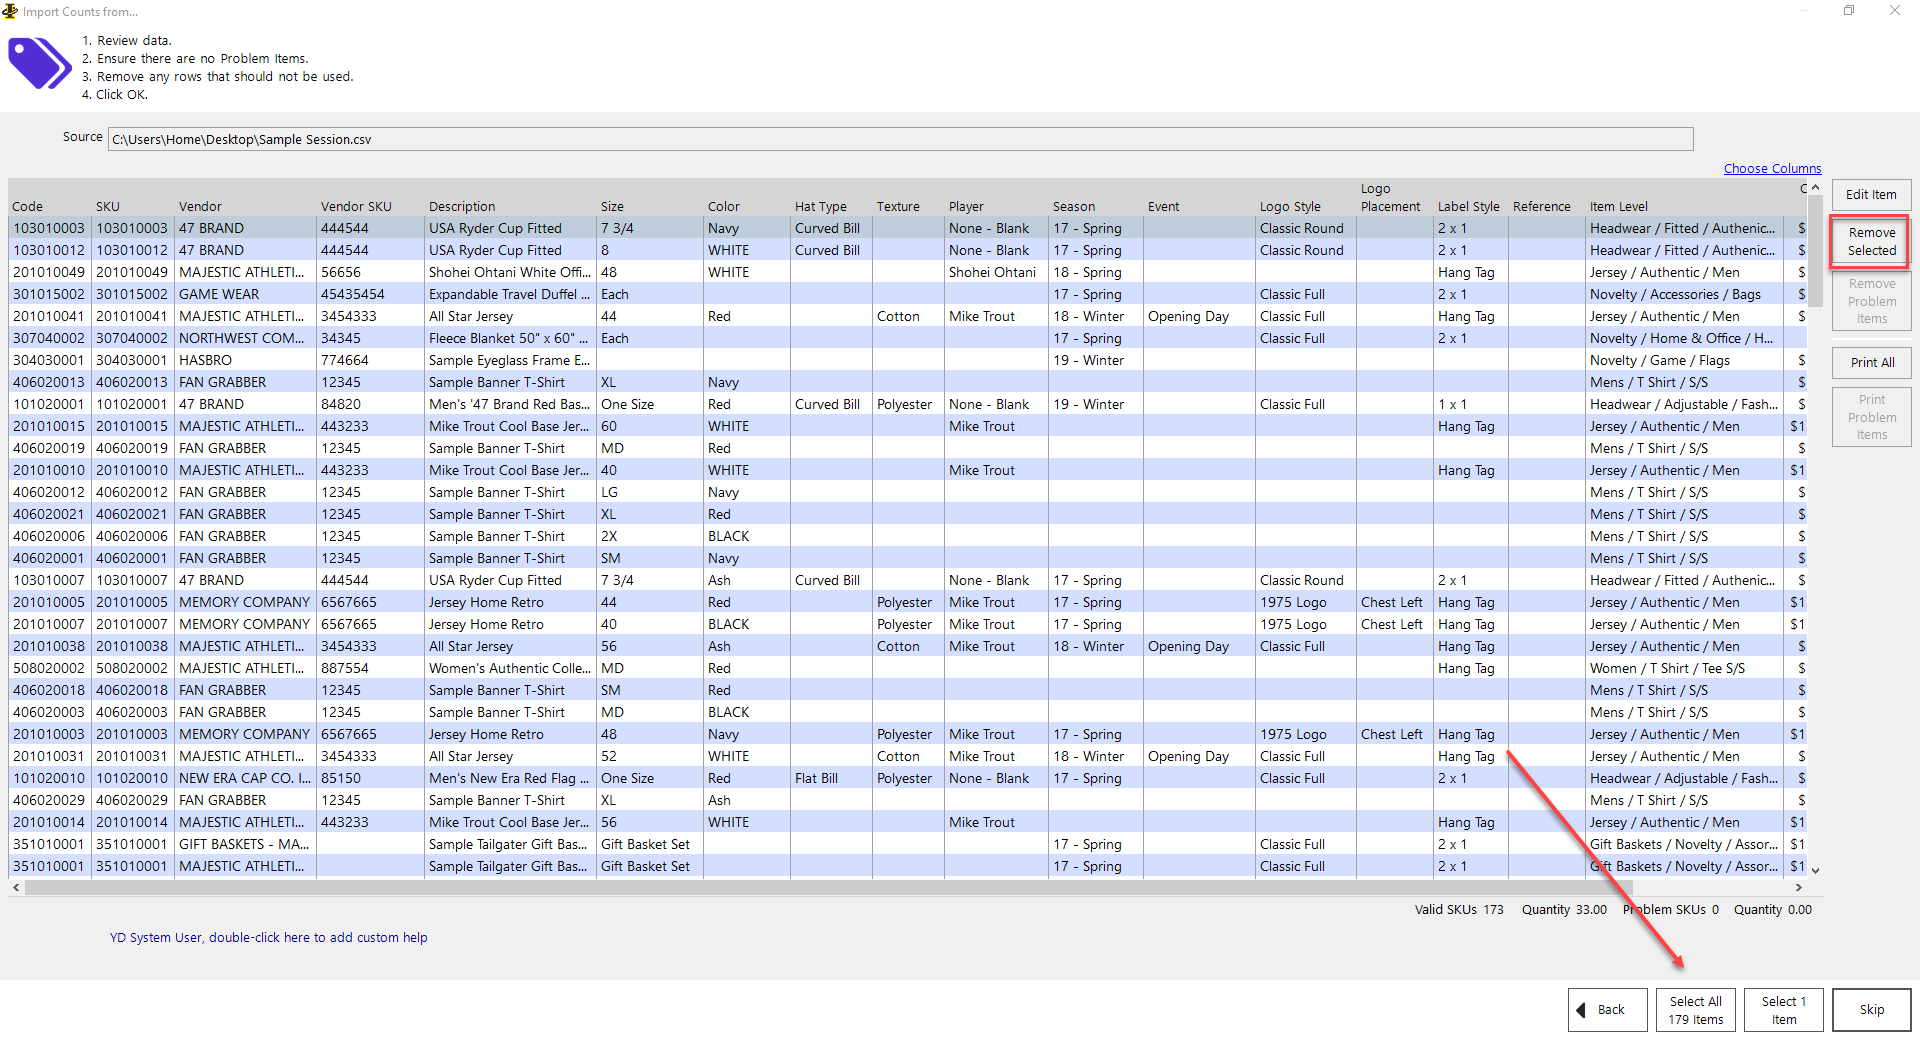Screen dimensions: 1920x1040
Task: Click Men's '47 Brand Red Bas... description
Action: (510, 405)
